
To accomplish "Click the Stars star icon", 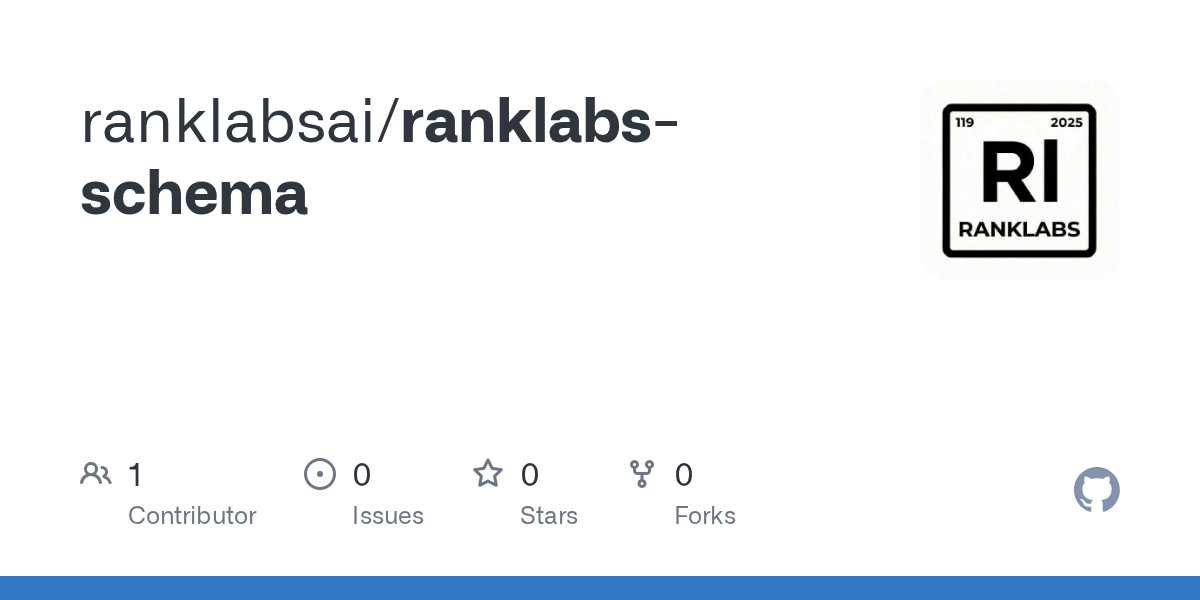I will pos(487,474).
